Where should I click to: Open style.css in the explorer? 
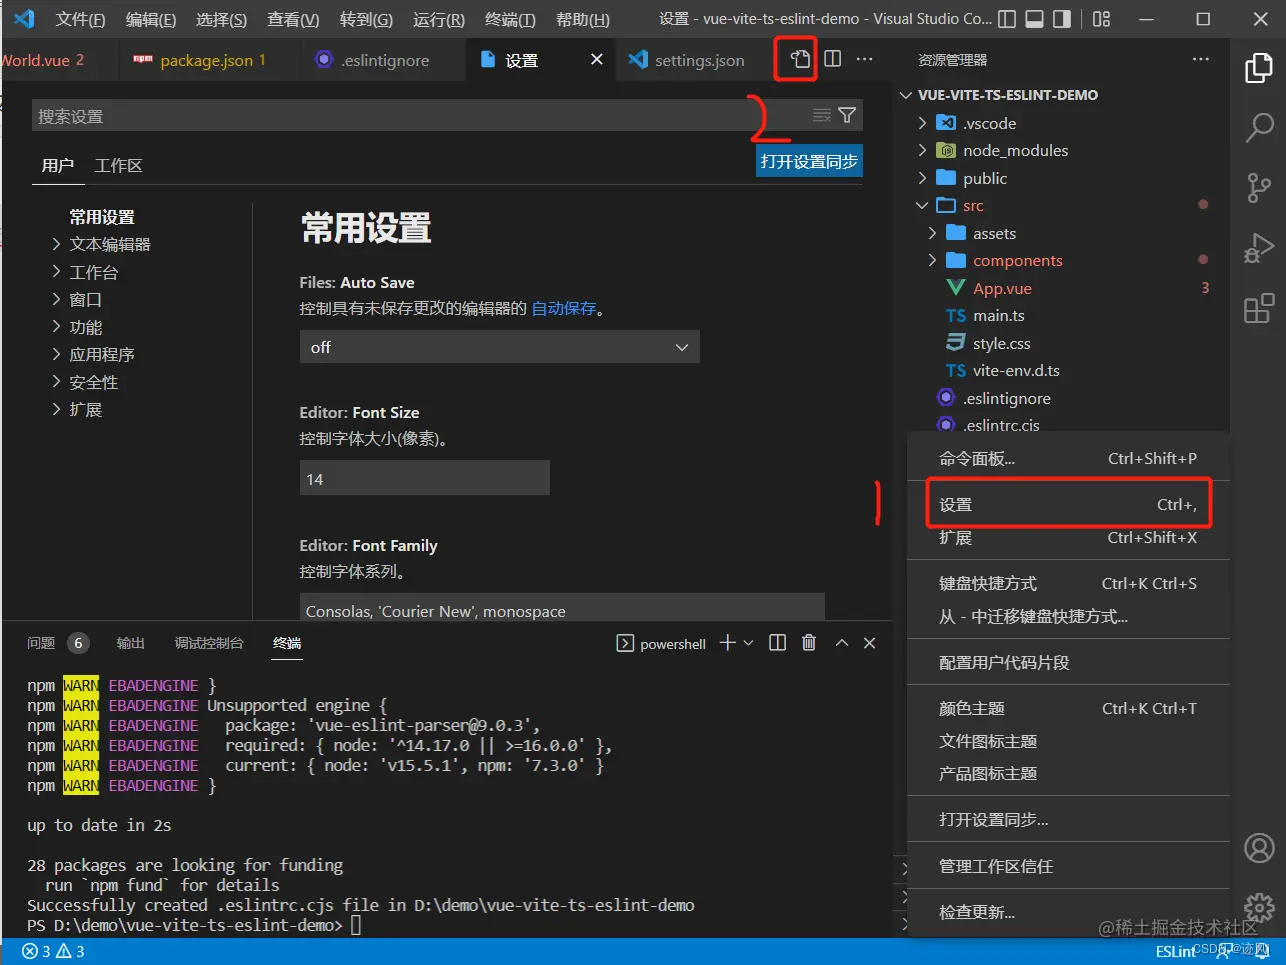click(1001, 343)
